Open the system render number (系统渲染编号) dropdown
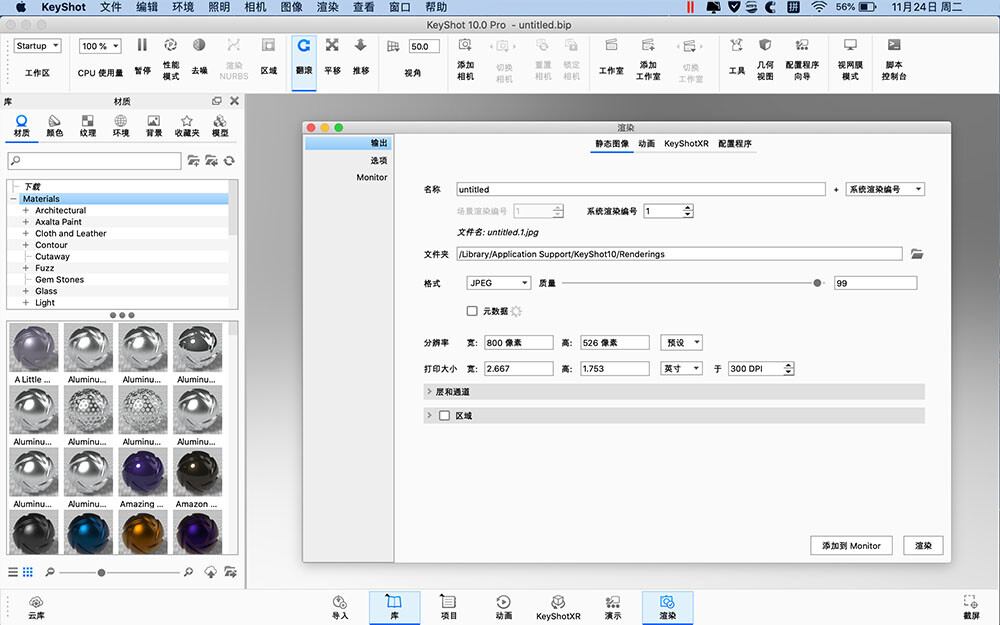Viewport: 1000px width, 625px height. pyautogui.click(x=885, y=189)
